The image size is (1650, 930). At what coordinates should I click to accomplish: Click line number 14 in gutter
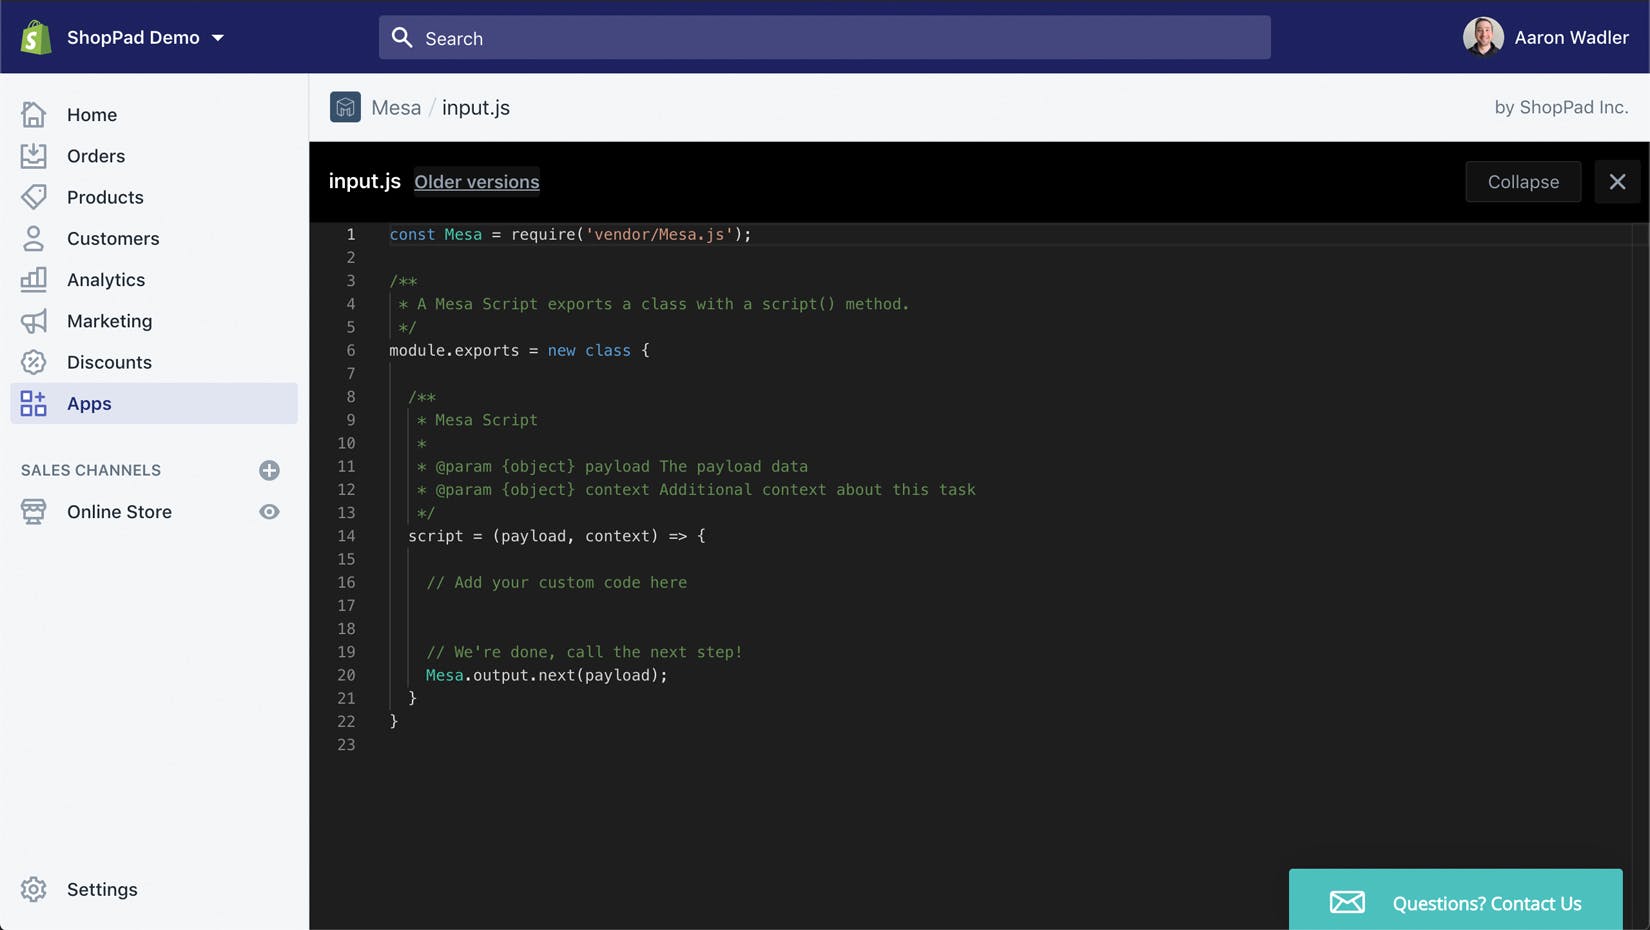click(346, 536)
